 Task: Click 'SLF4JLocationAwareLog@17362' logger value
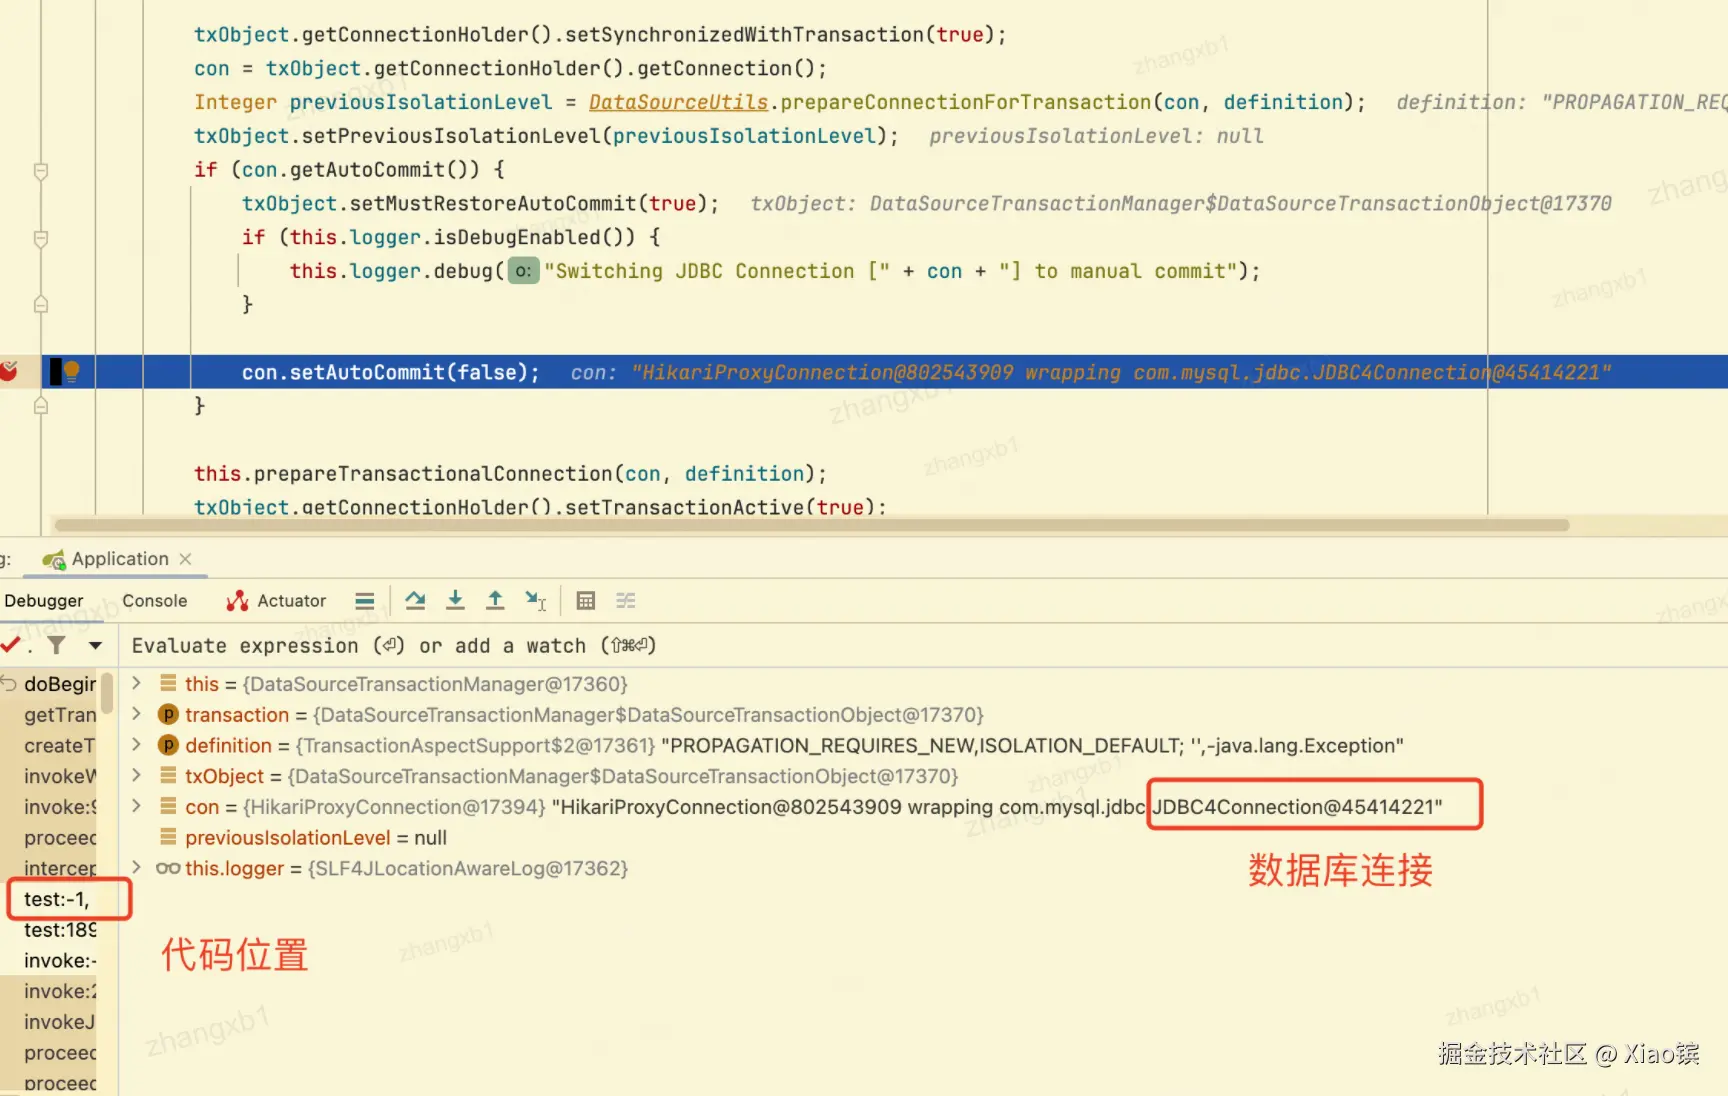point(468,869)
